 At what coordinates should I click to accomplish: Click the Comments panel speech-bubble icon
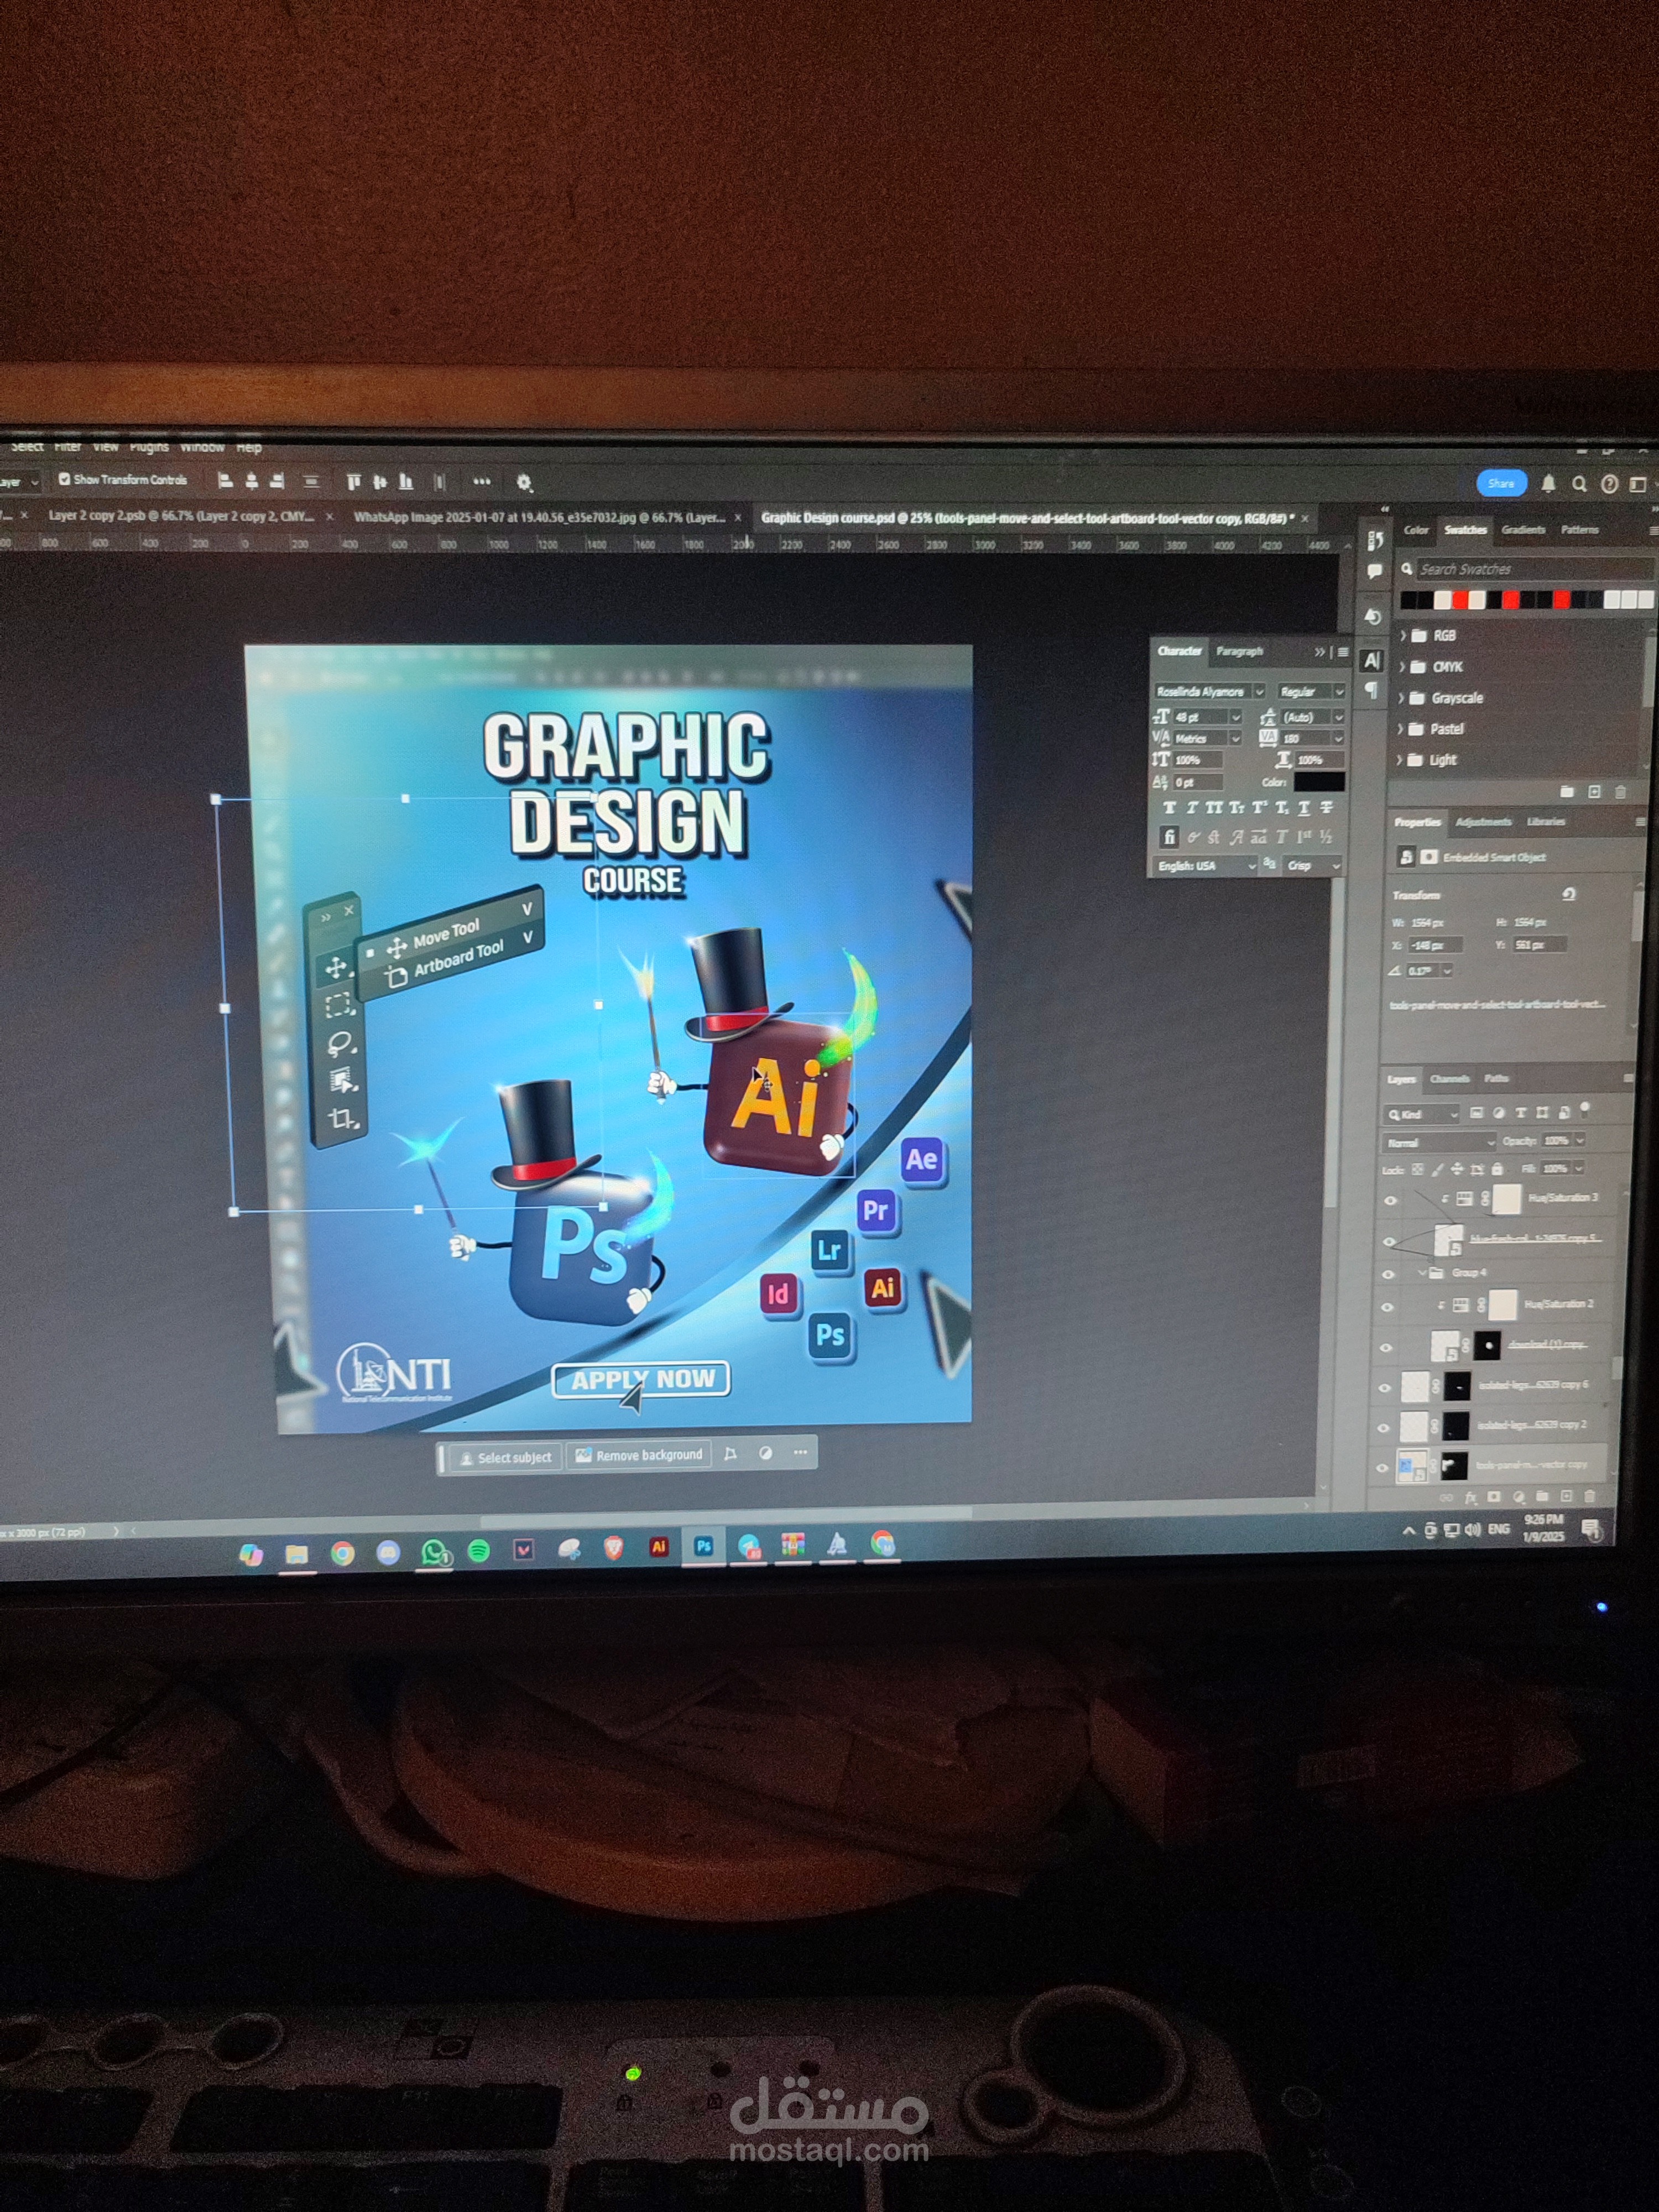[1375, 571]
